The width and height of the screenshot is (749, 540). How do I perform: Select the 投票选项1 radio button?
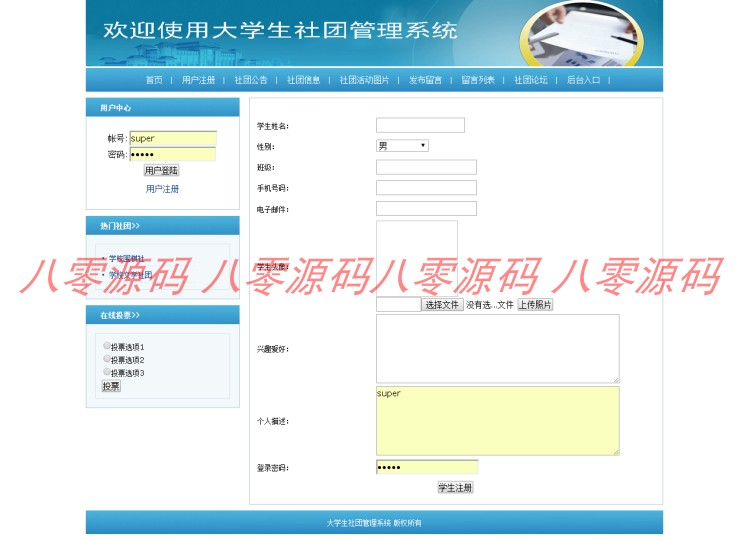107,346
